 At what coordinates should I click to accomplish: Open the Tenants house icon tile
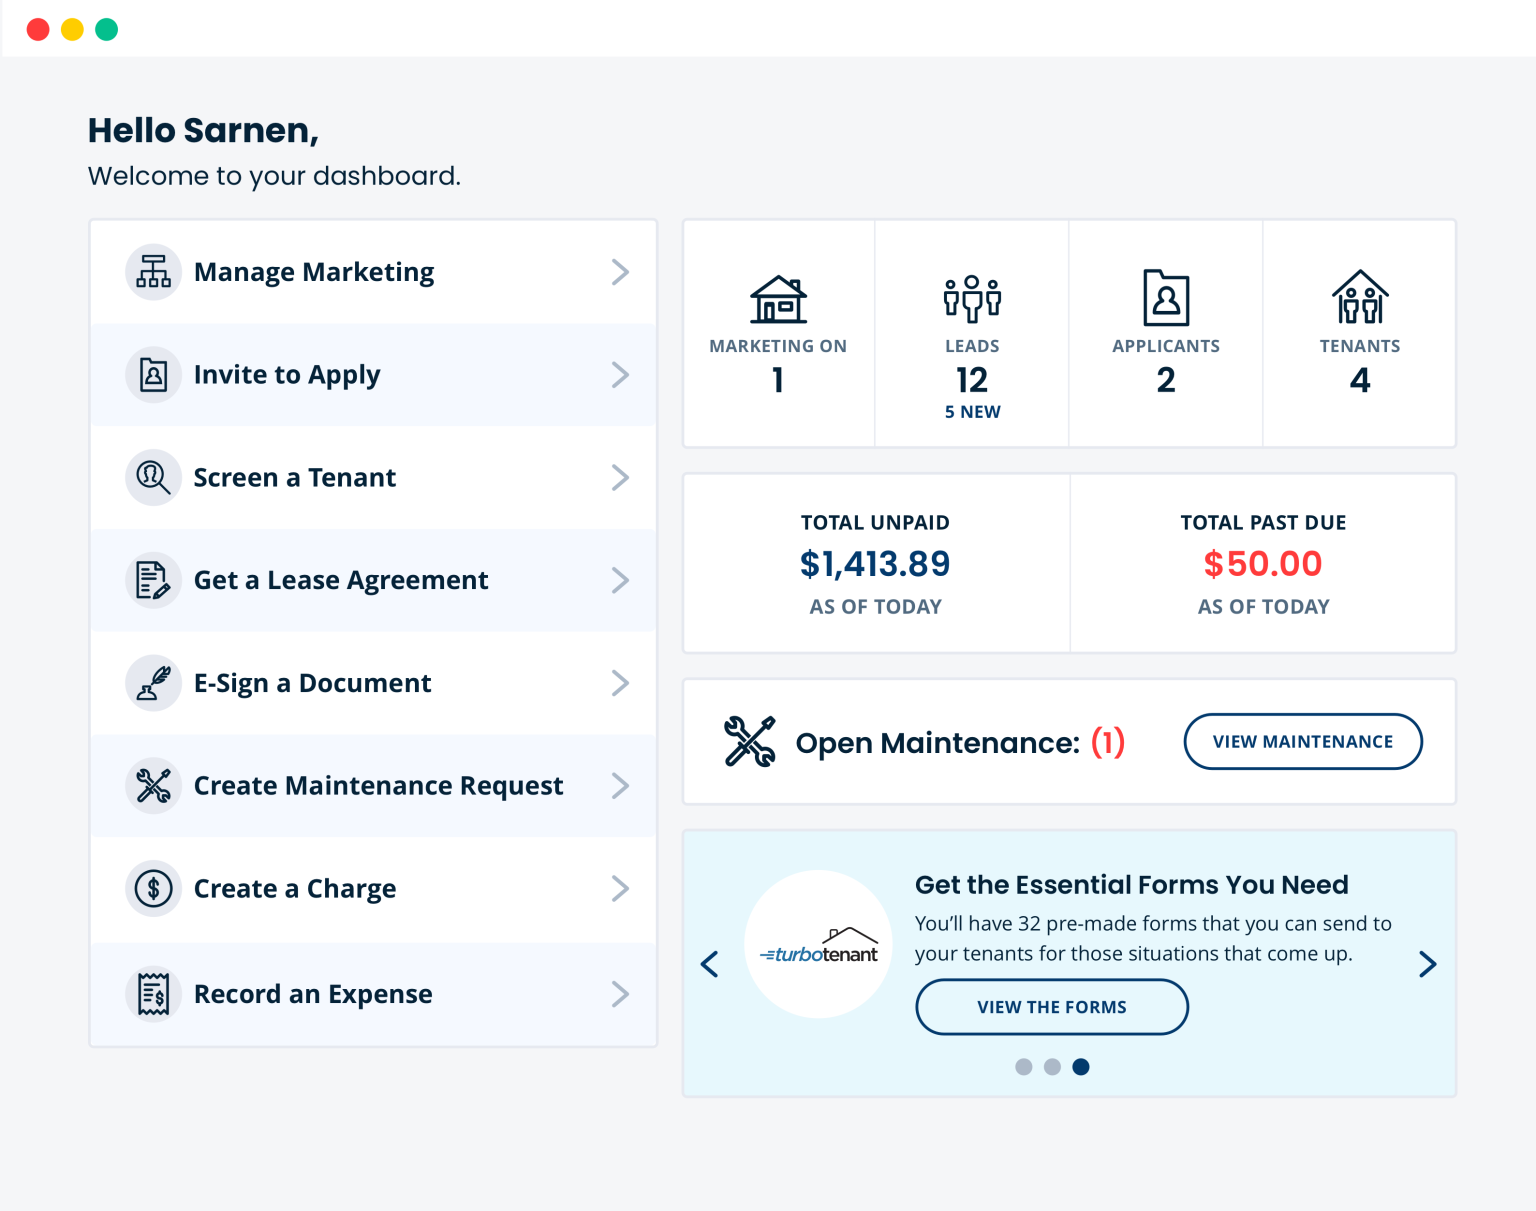(1360, 334)
